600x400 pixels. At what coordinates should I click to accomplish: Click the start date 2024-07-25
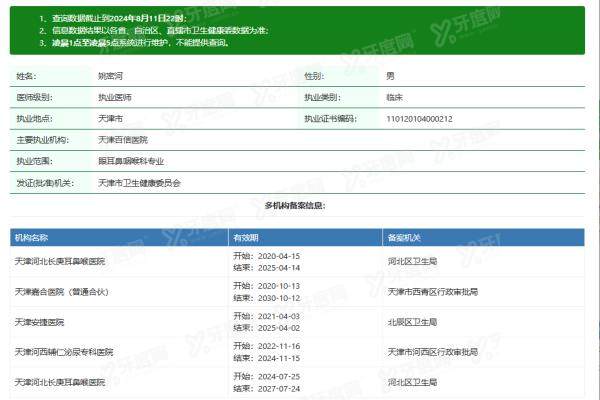[x=279, y=377]
